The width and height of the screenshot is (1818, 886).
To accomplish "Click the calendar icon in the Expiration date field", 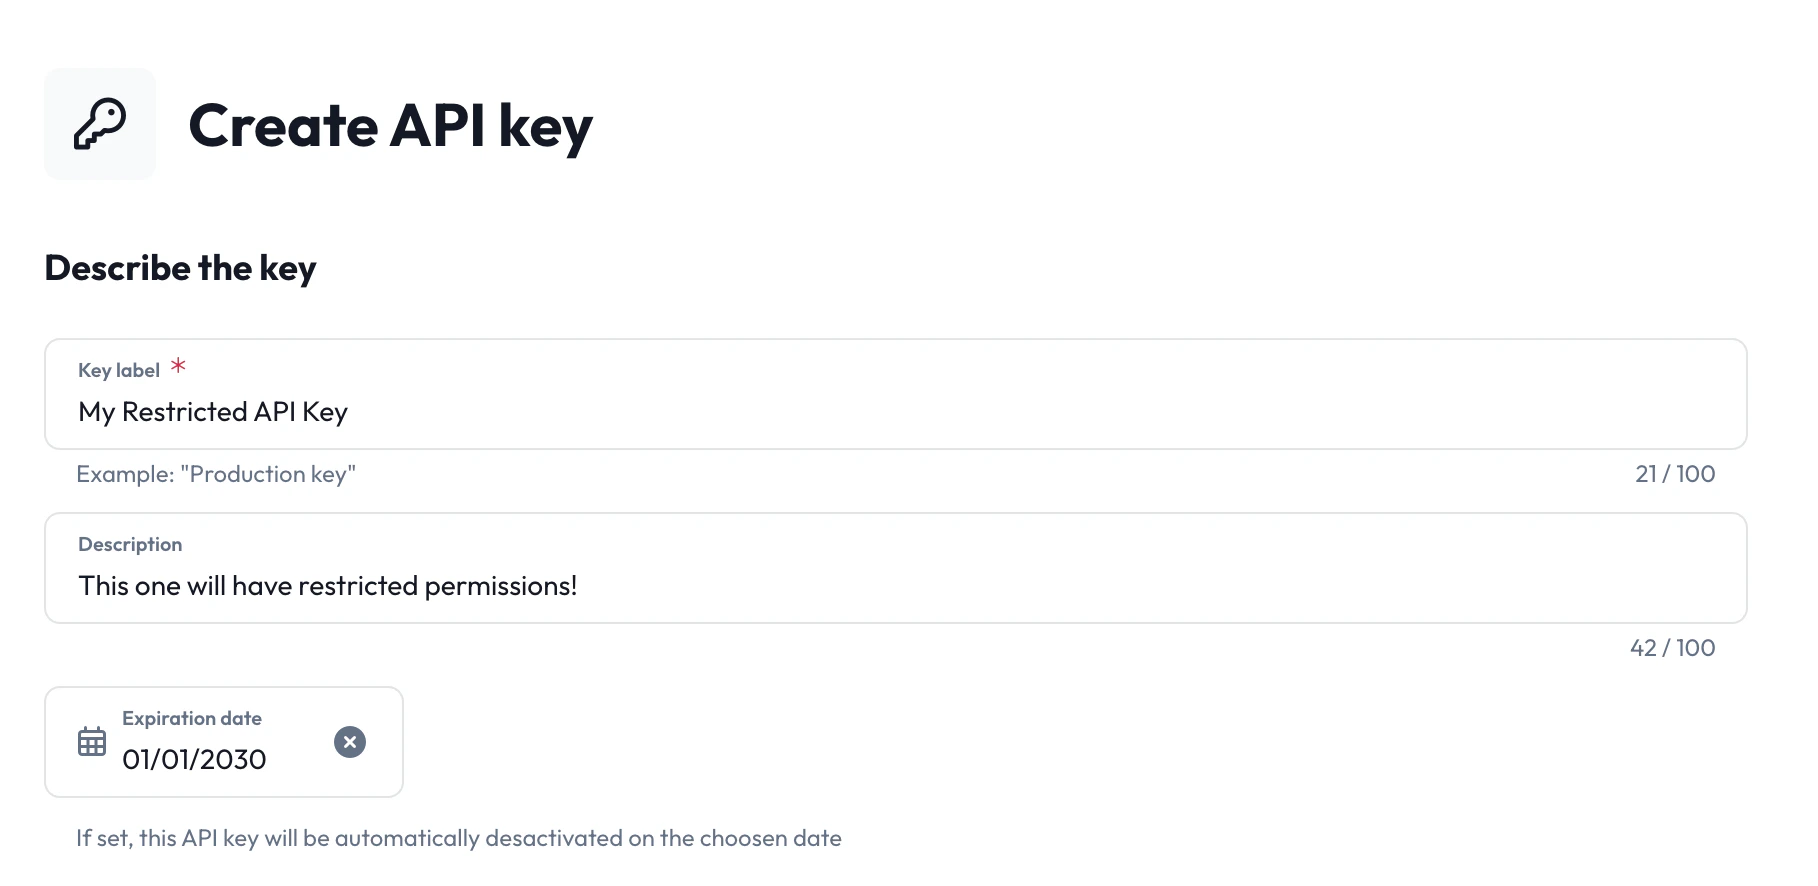I will pyautogui.click(x=92, y=741).
